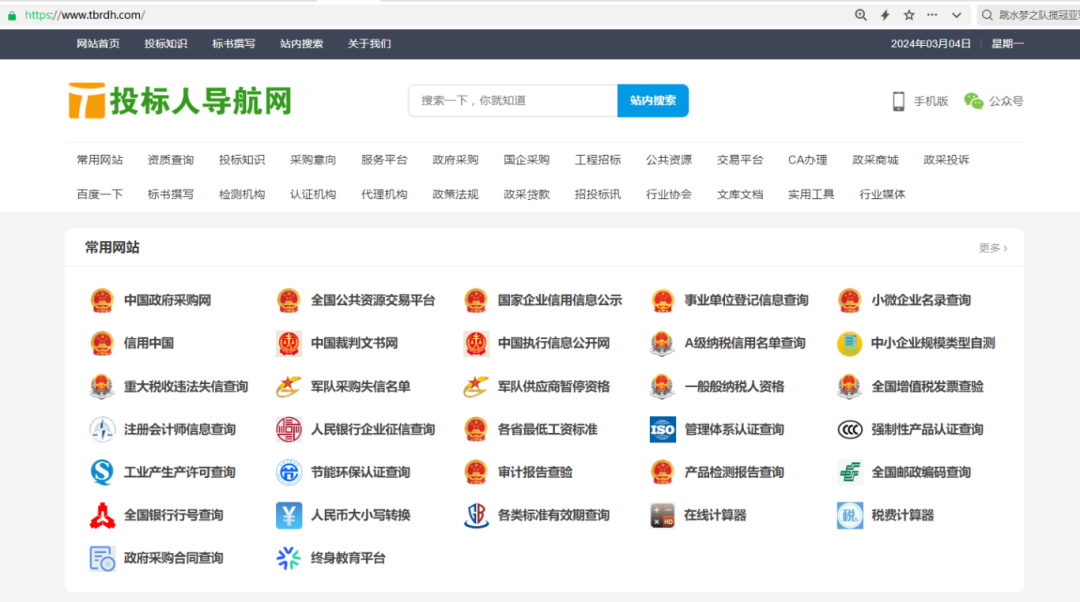Select the 政采贷款 category tab
The image size is (1080, 602).
coord(526,194)
